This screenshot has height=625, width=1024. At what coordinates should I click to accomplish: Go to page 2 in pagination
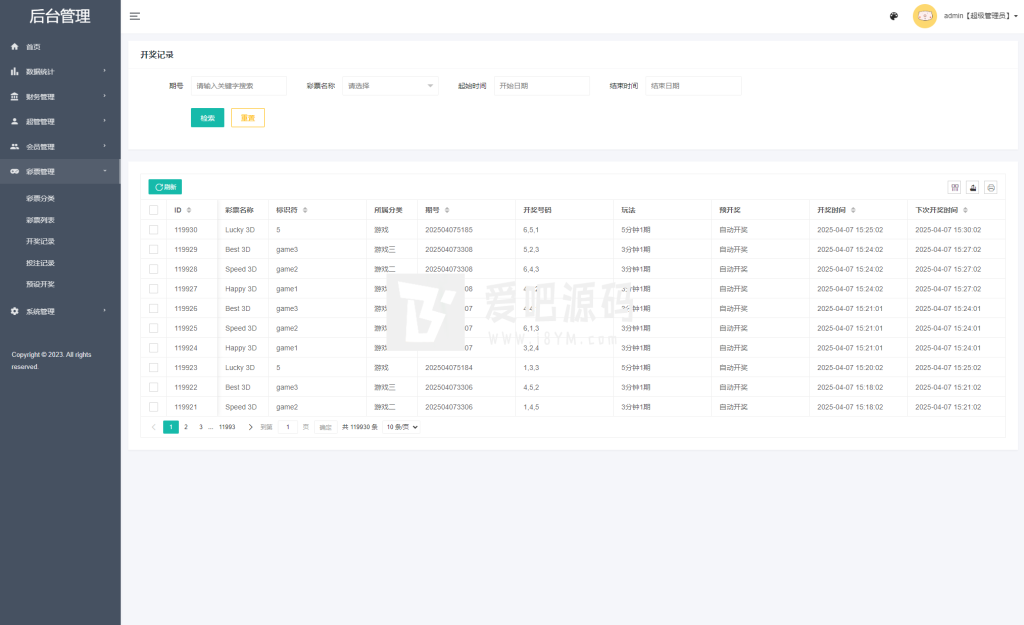coord(186,427)
